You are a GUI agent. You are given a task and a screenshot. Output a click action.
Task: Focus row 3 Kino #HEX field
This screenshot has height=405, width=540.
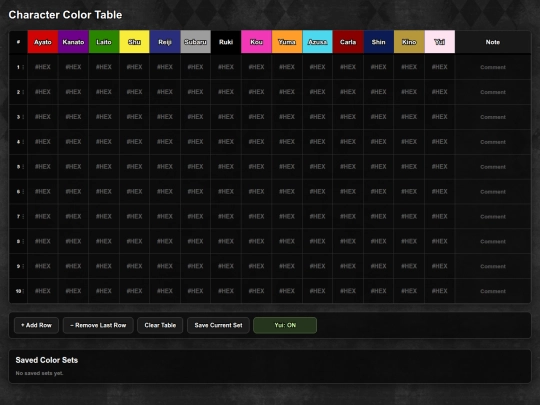pyautogui.click(x=409, y=117)
